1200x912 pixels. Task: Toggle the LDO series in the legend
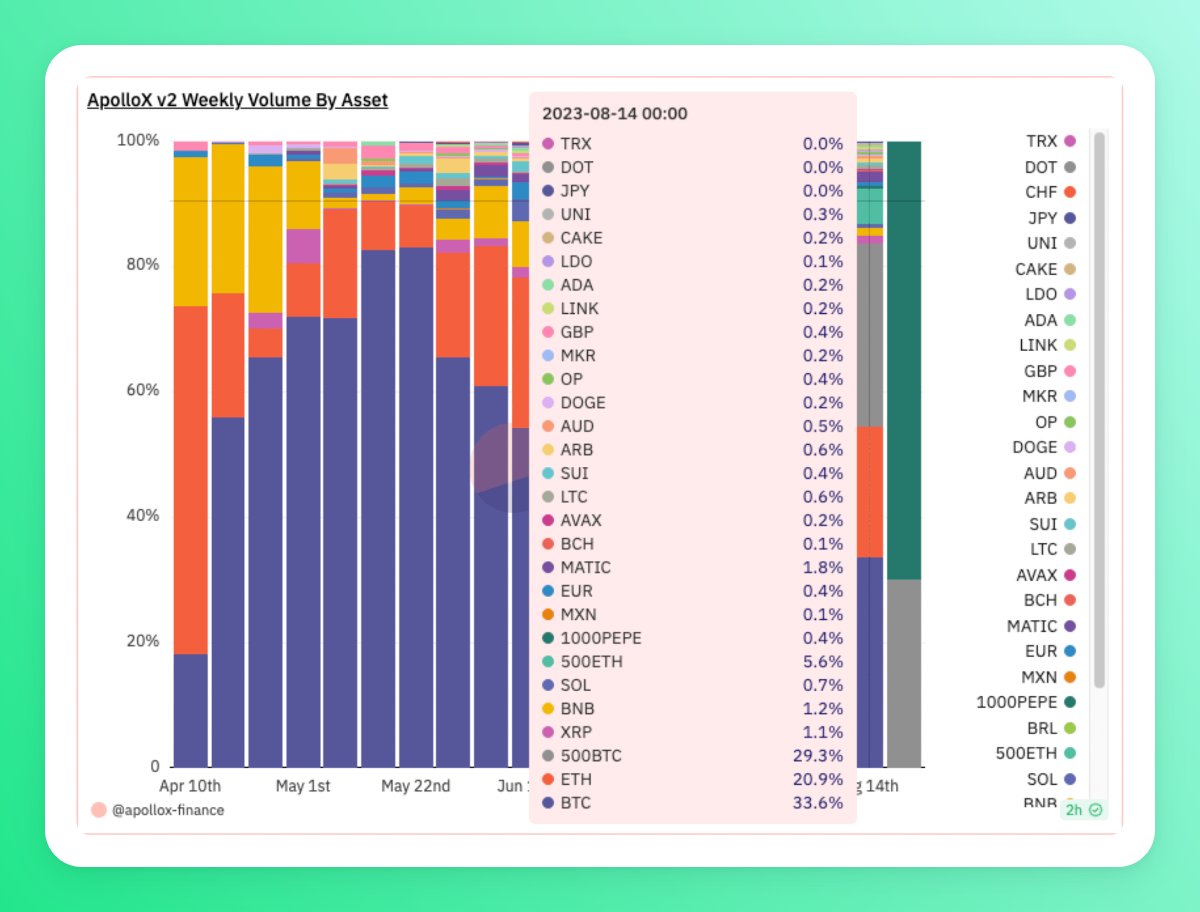[1050, 294]
